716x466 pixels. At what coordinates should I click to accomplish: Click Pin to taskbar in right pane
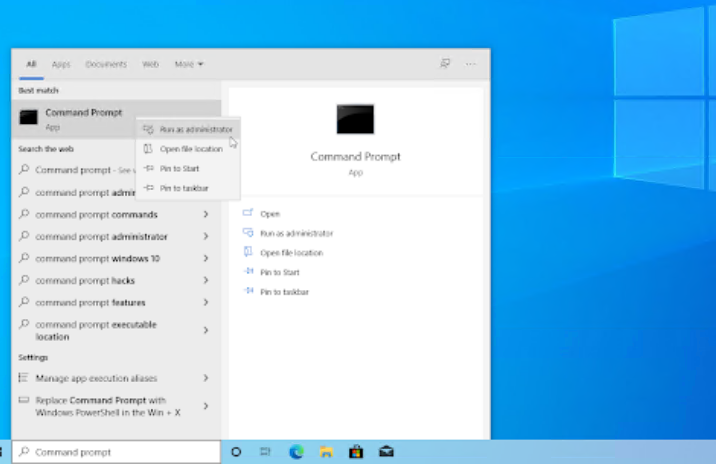[x=284, y=292]
